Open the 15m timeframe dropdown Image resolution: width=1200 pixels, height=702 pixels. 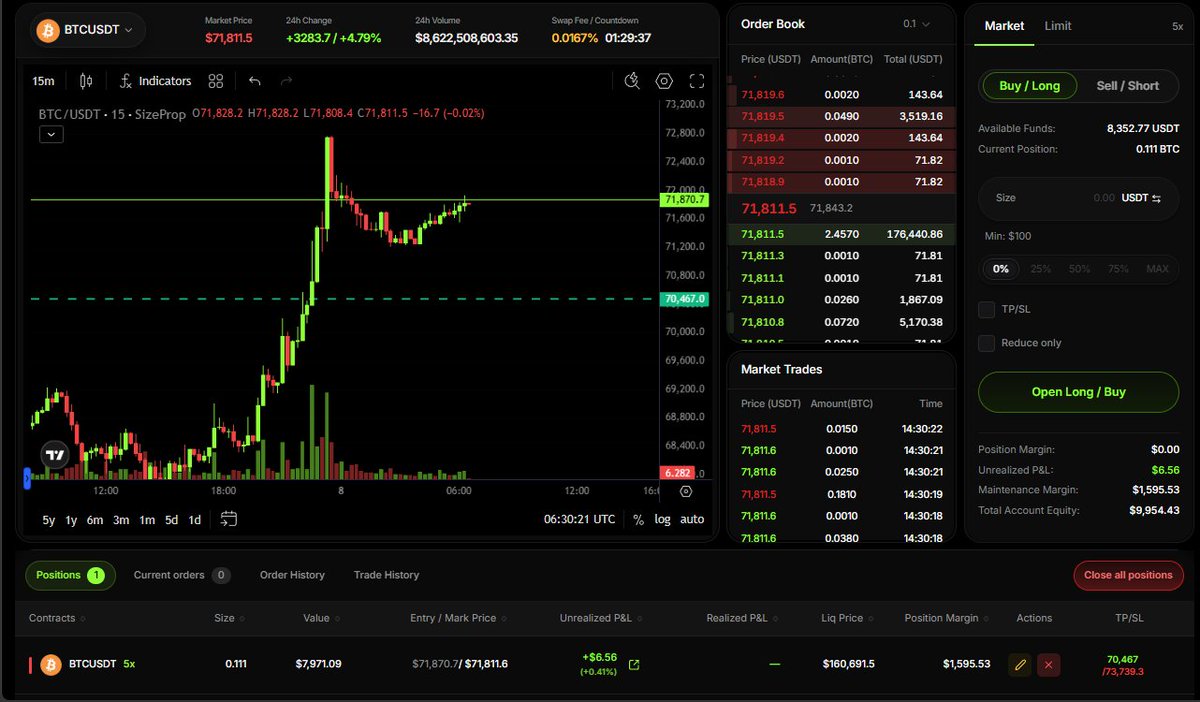(x=43, y=81)
